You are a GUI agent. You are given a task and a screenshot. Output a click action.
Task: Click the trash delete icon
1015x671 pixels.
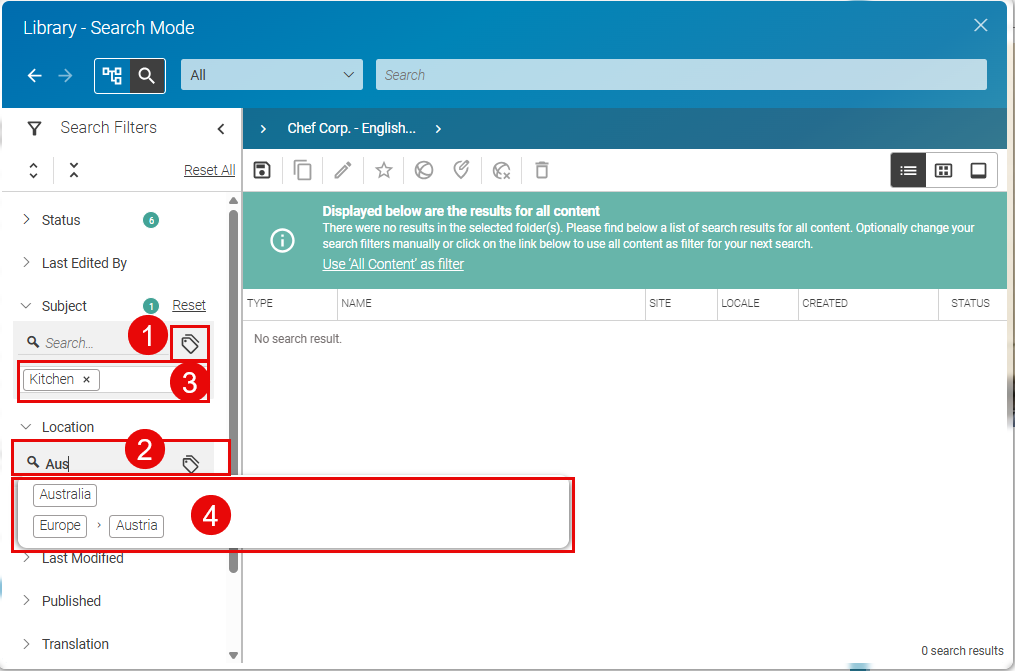point(541,170)
